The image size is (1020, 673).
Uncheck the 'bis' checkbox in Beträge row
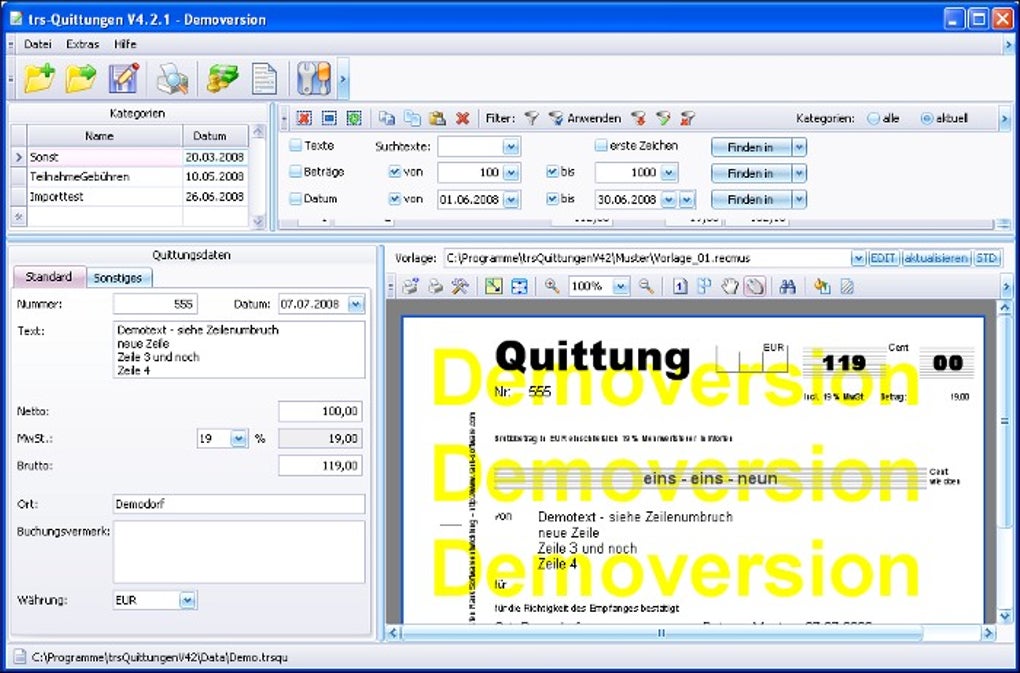pyautogui.click(x=552, y=172)
